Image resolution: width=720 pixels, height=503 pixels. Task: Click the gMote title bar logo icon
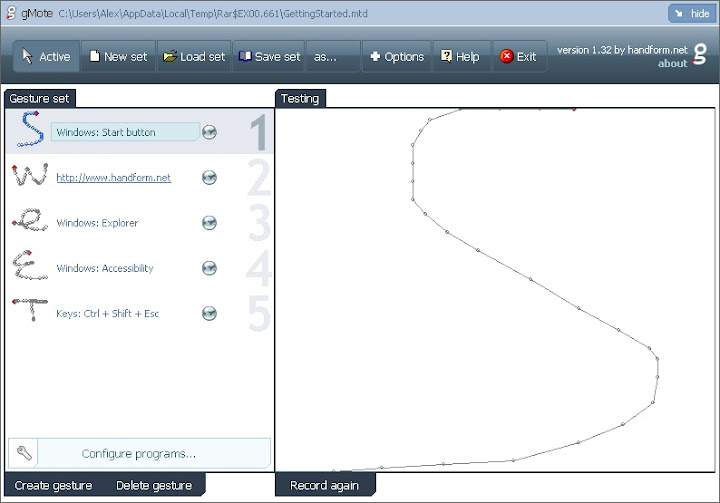coord(11,13)
